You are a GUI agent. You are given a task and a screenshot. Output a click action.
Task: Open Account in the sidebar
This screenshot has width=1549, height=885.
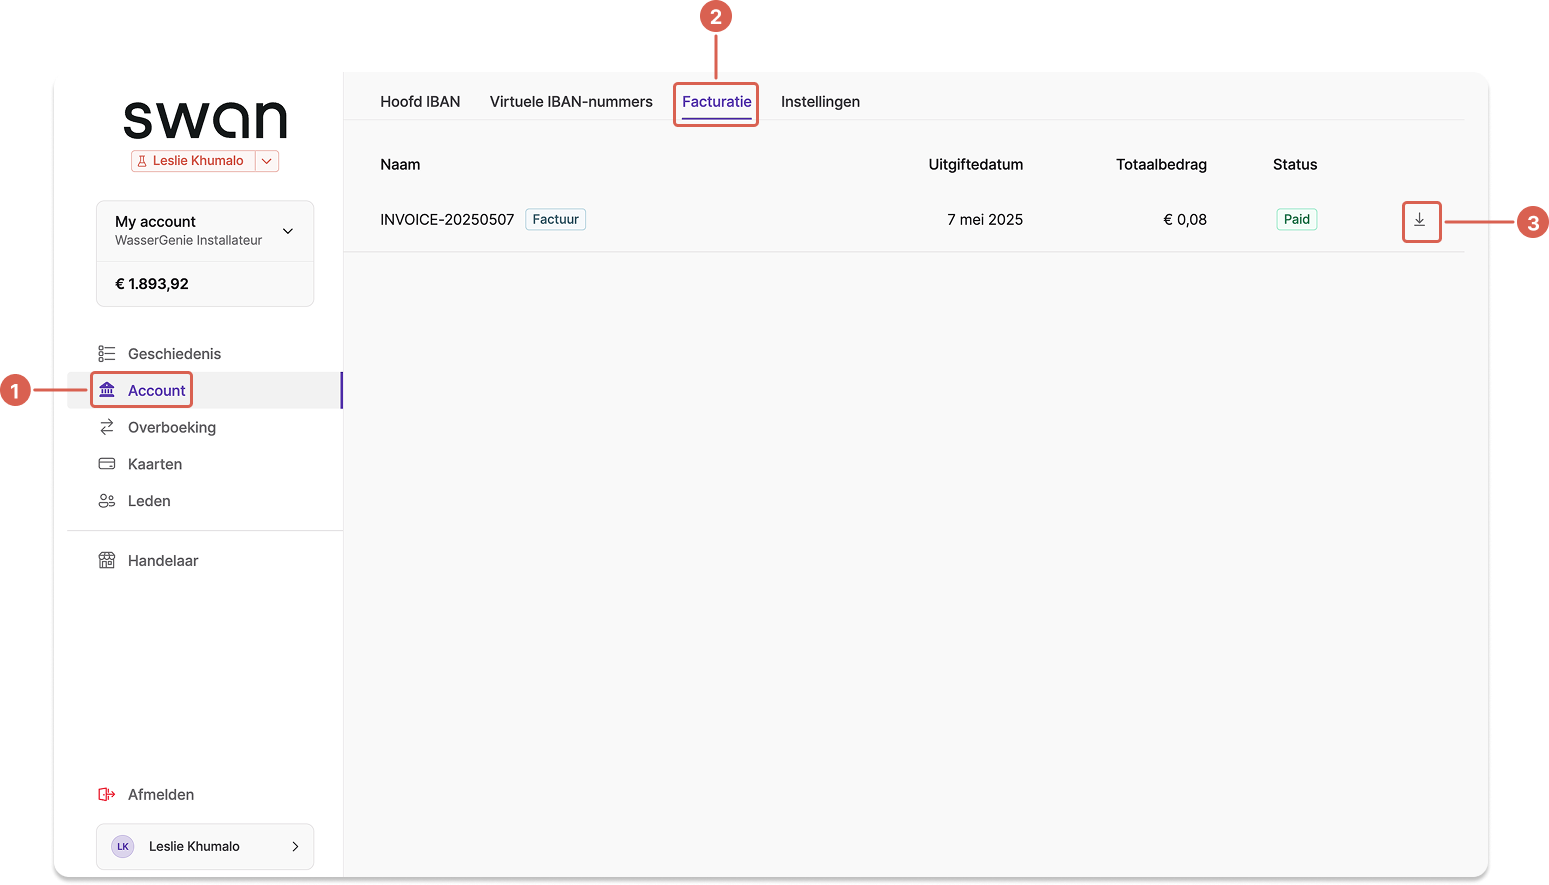[x=205, y=390]
